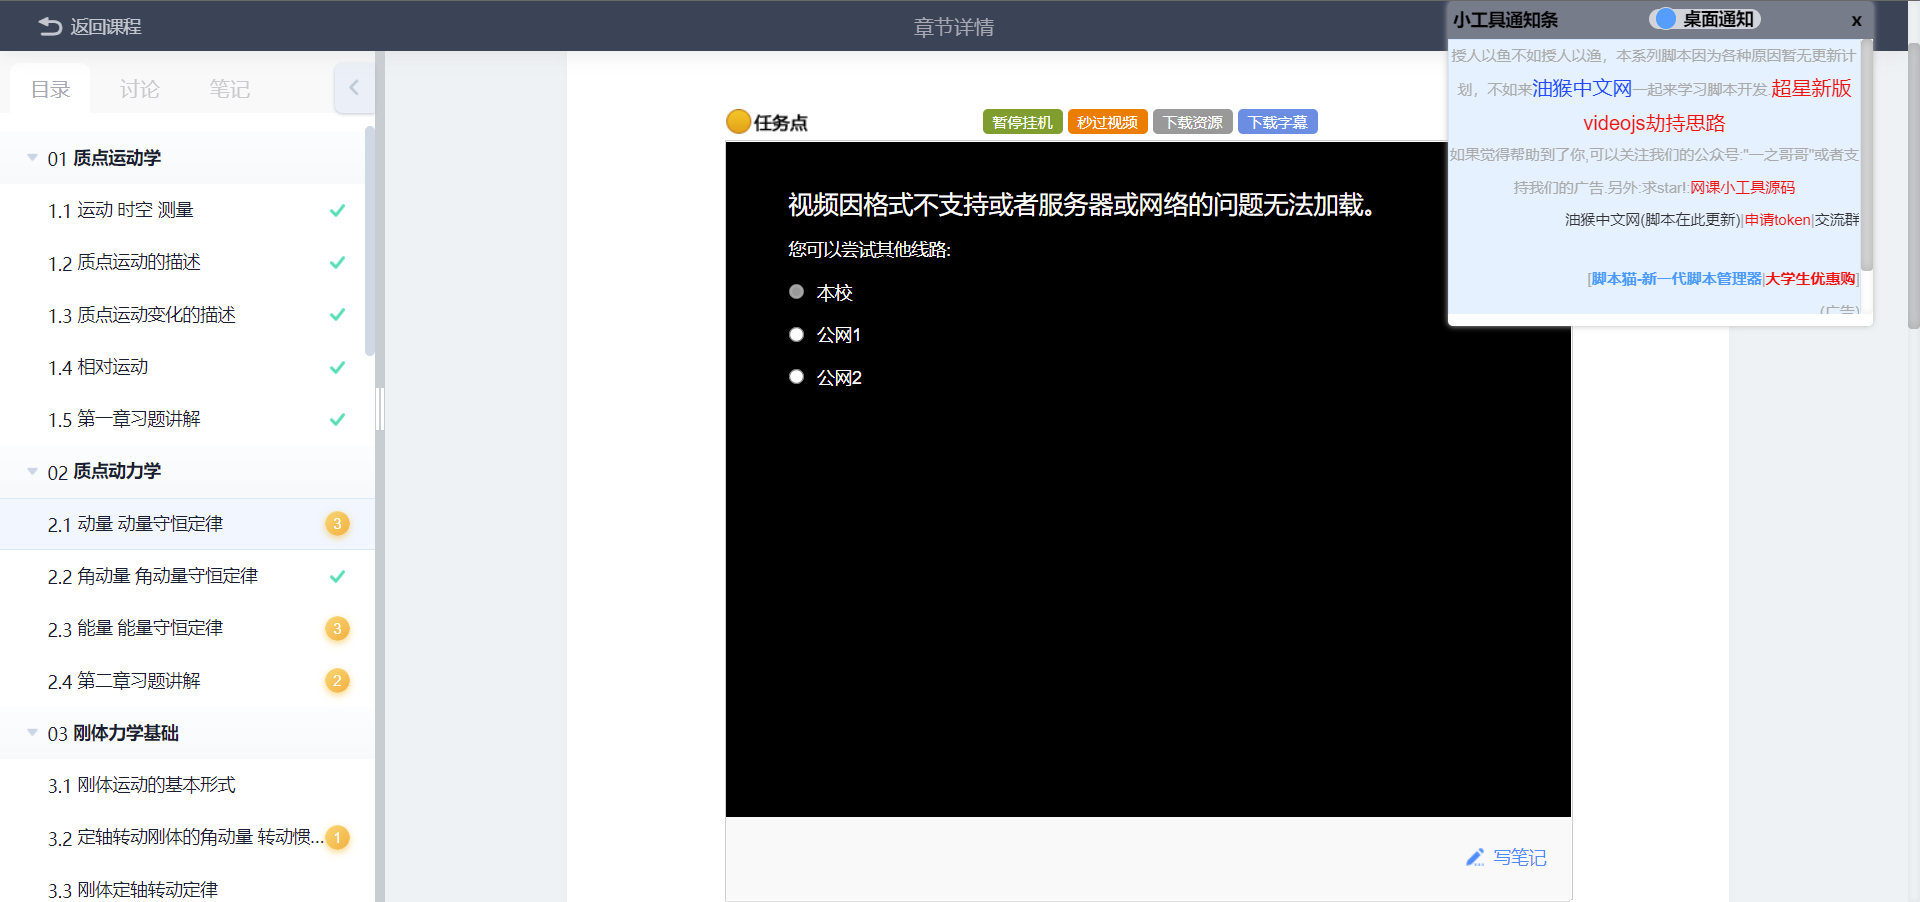Click the orange badge 3 on 2.1 动量
This screenshot has height=902, width=1920.
[x=338, y=524]
